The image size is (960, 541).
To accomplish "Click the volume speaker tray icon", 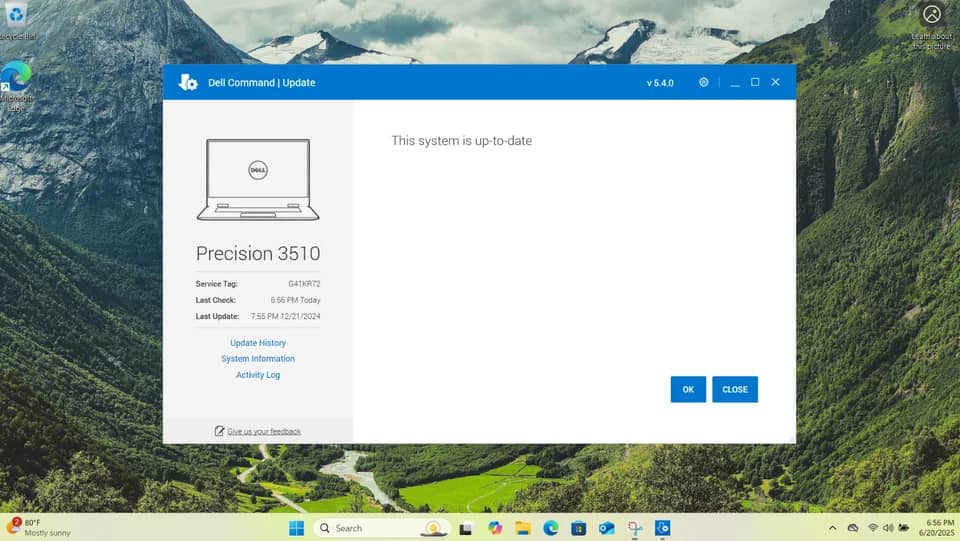I will tap(888, 528).
